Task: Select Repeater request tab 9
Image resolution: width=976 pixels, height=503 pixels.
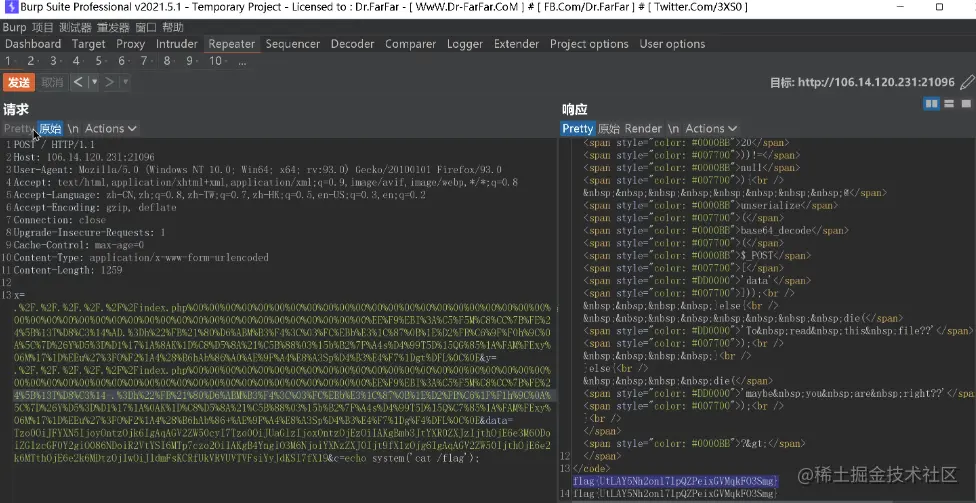Action: point(192,61)
